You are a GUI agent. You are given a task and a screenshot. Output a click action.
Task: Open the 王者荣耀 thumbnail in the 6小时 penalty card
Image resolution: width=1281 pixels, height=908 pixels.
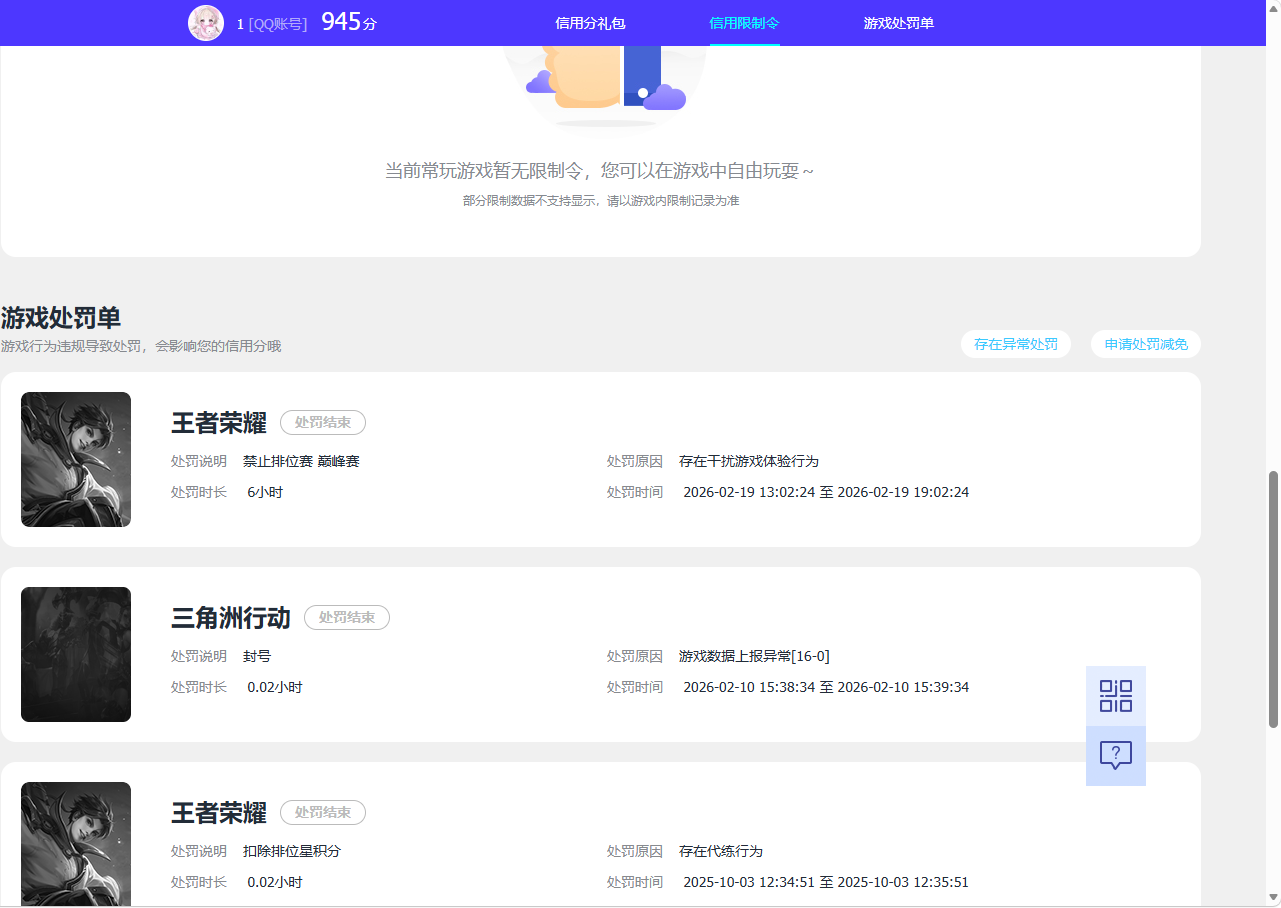tap(76, 459)
